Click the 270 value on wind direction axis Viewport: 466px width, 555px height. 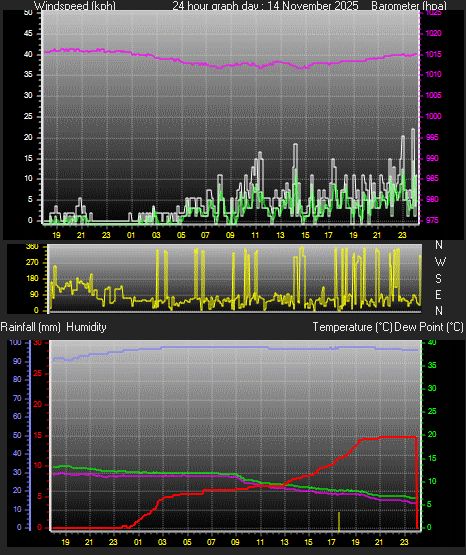[32, 262]
